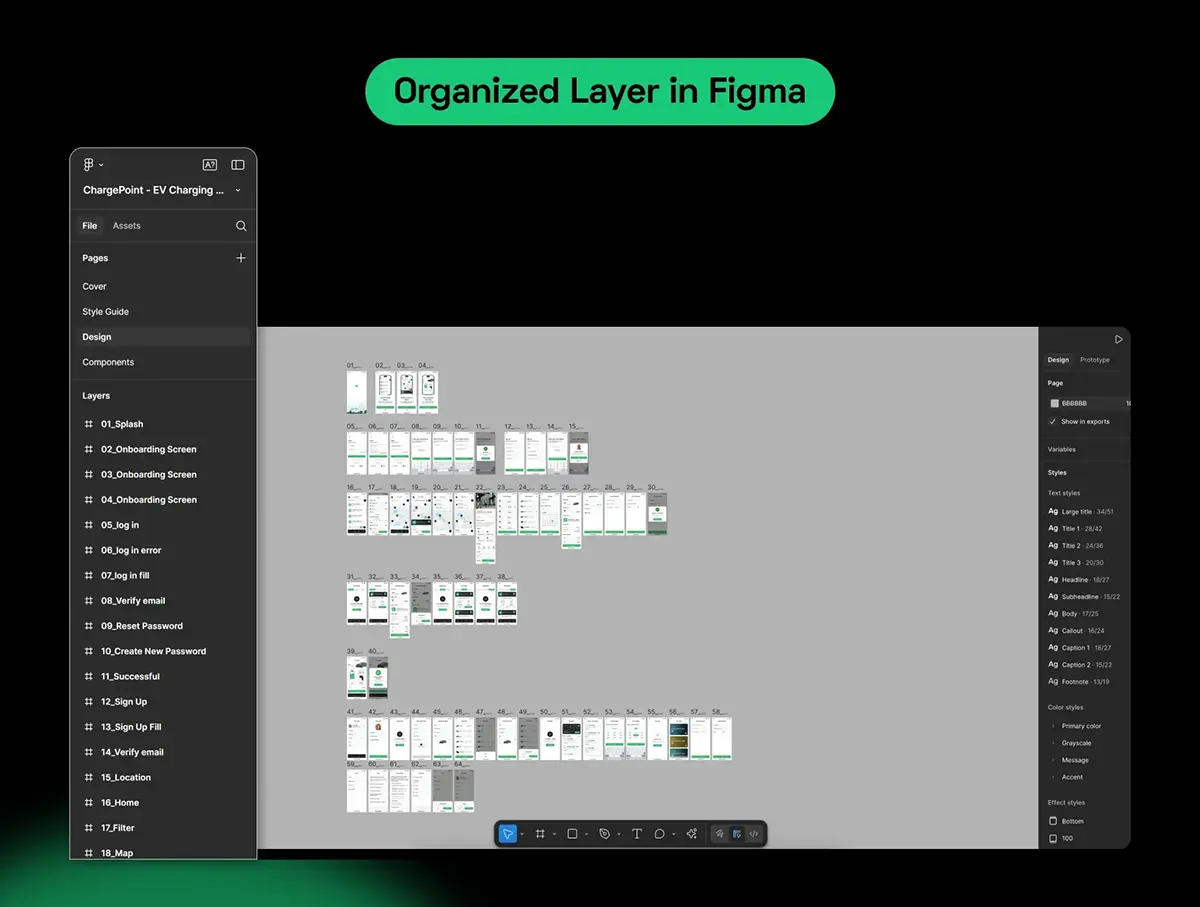Open Pen tool options dropdown arrow
The image size is (1200, 907).
point(618,834)
